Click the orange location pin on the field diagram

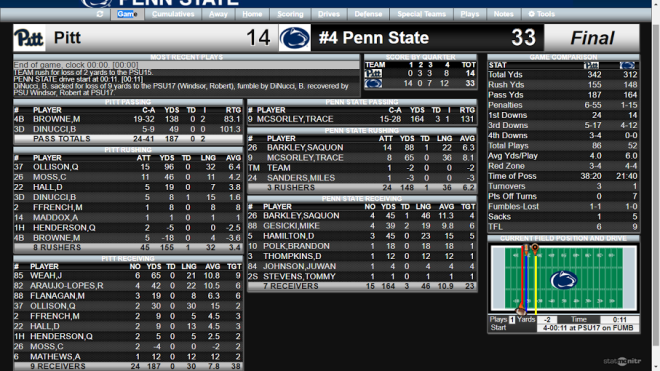[x=535, y=248]
